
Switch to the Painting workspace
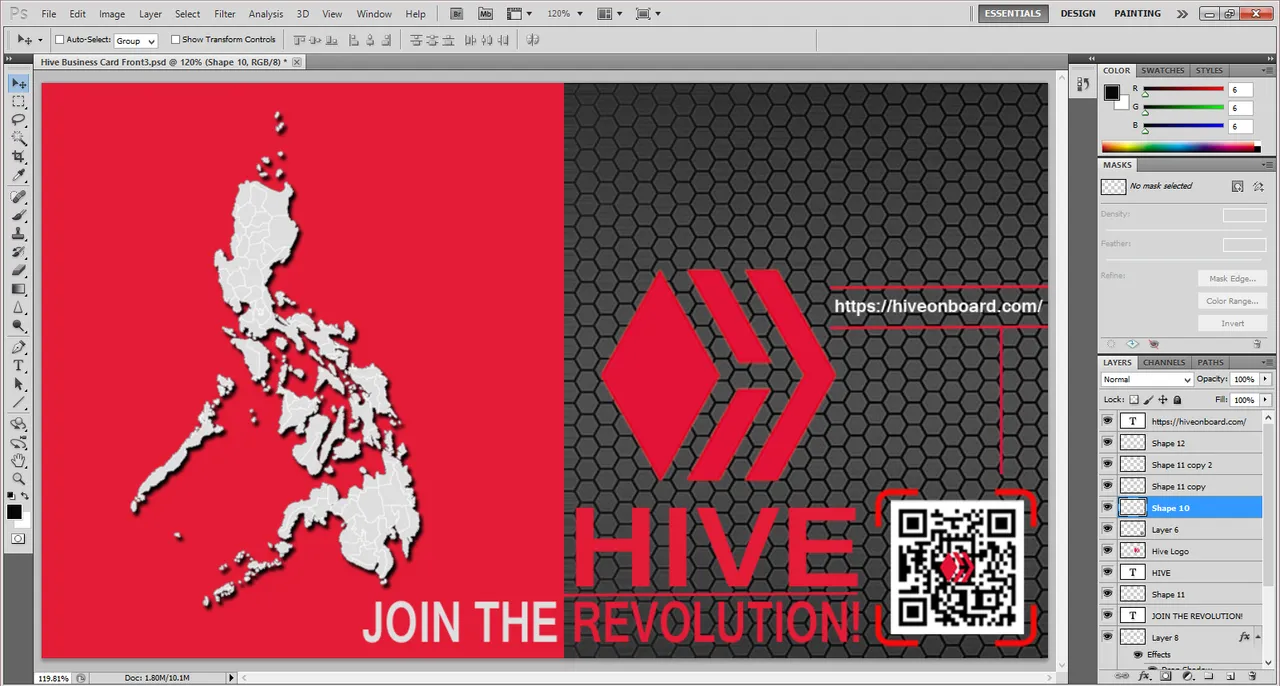point(1138,14)
